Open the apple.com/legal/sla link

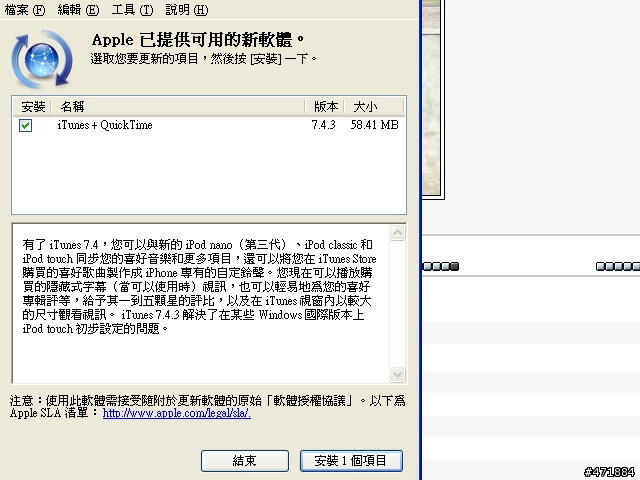[176, 413]
